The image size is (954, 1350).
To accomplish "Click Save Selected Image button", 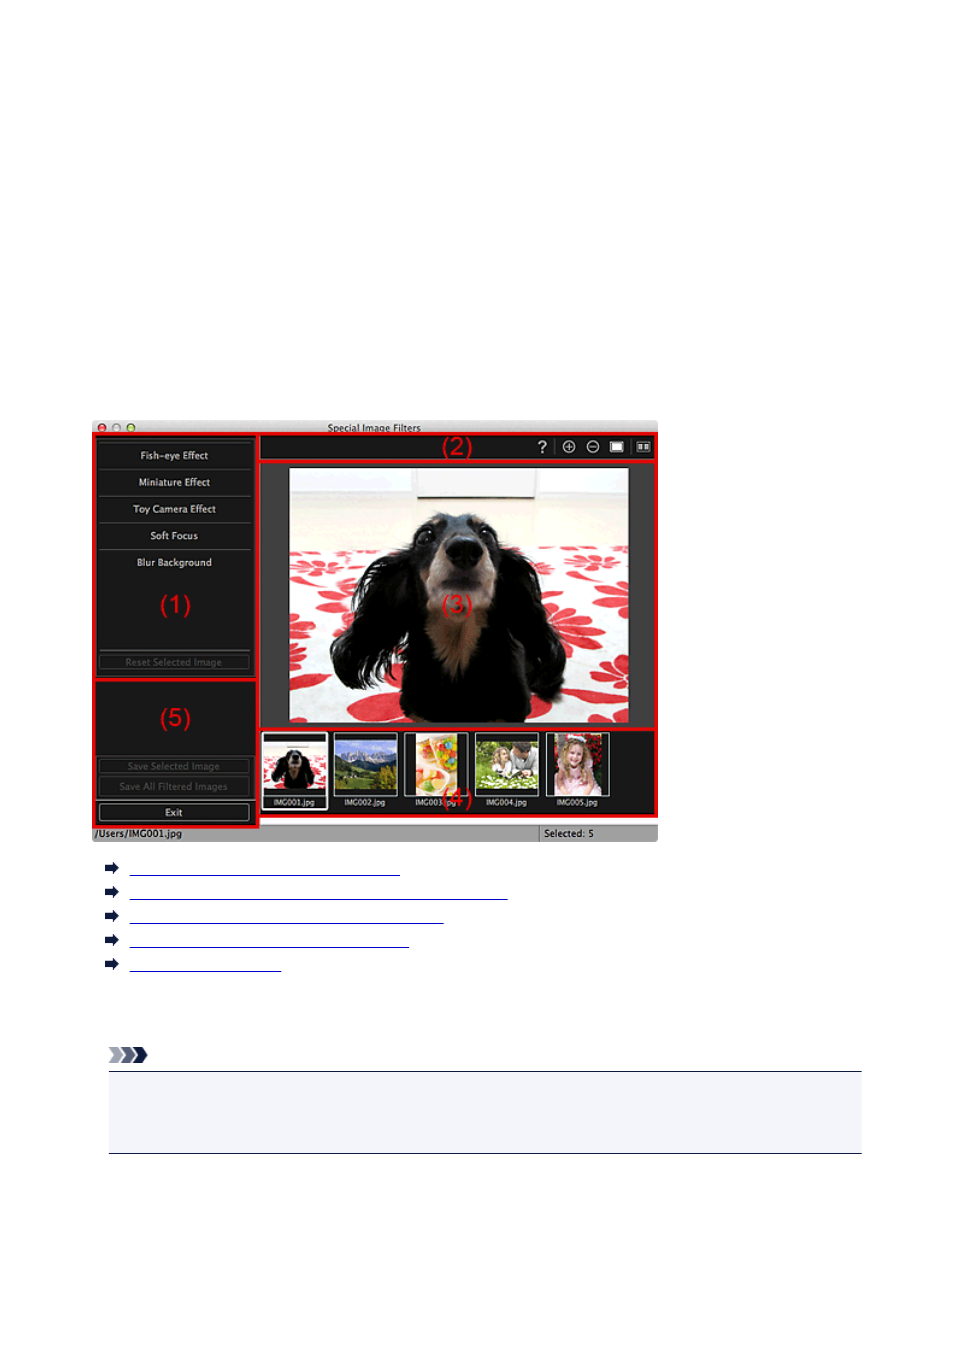I will pyautogui.click(x=174, y=766).
